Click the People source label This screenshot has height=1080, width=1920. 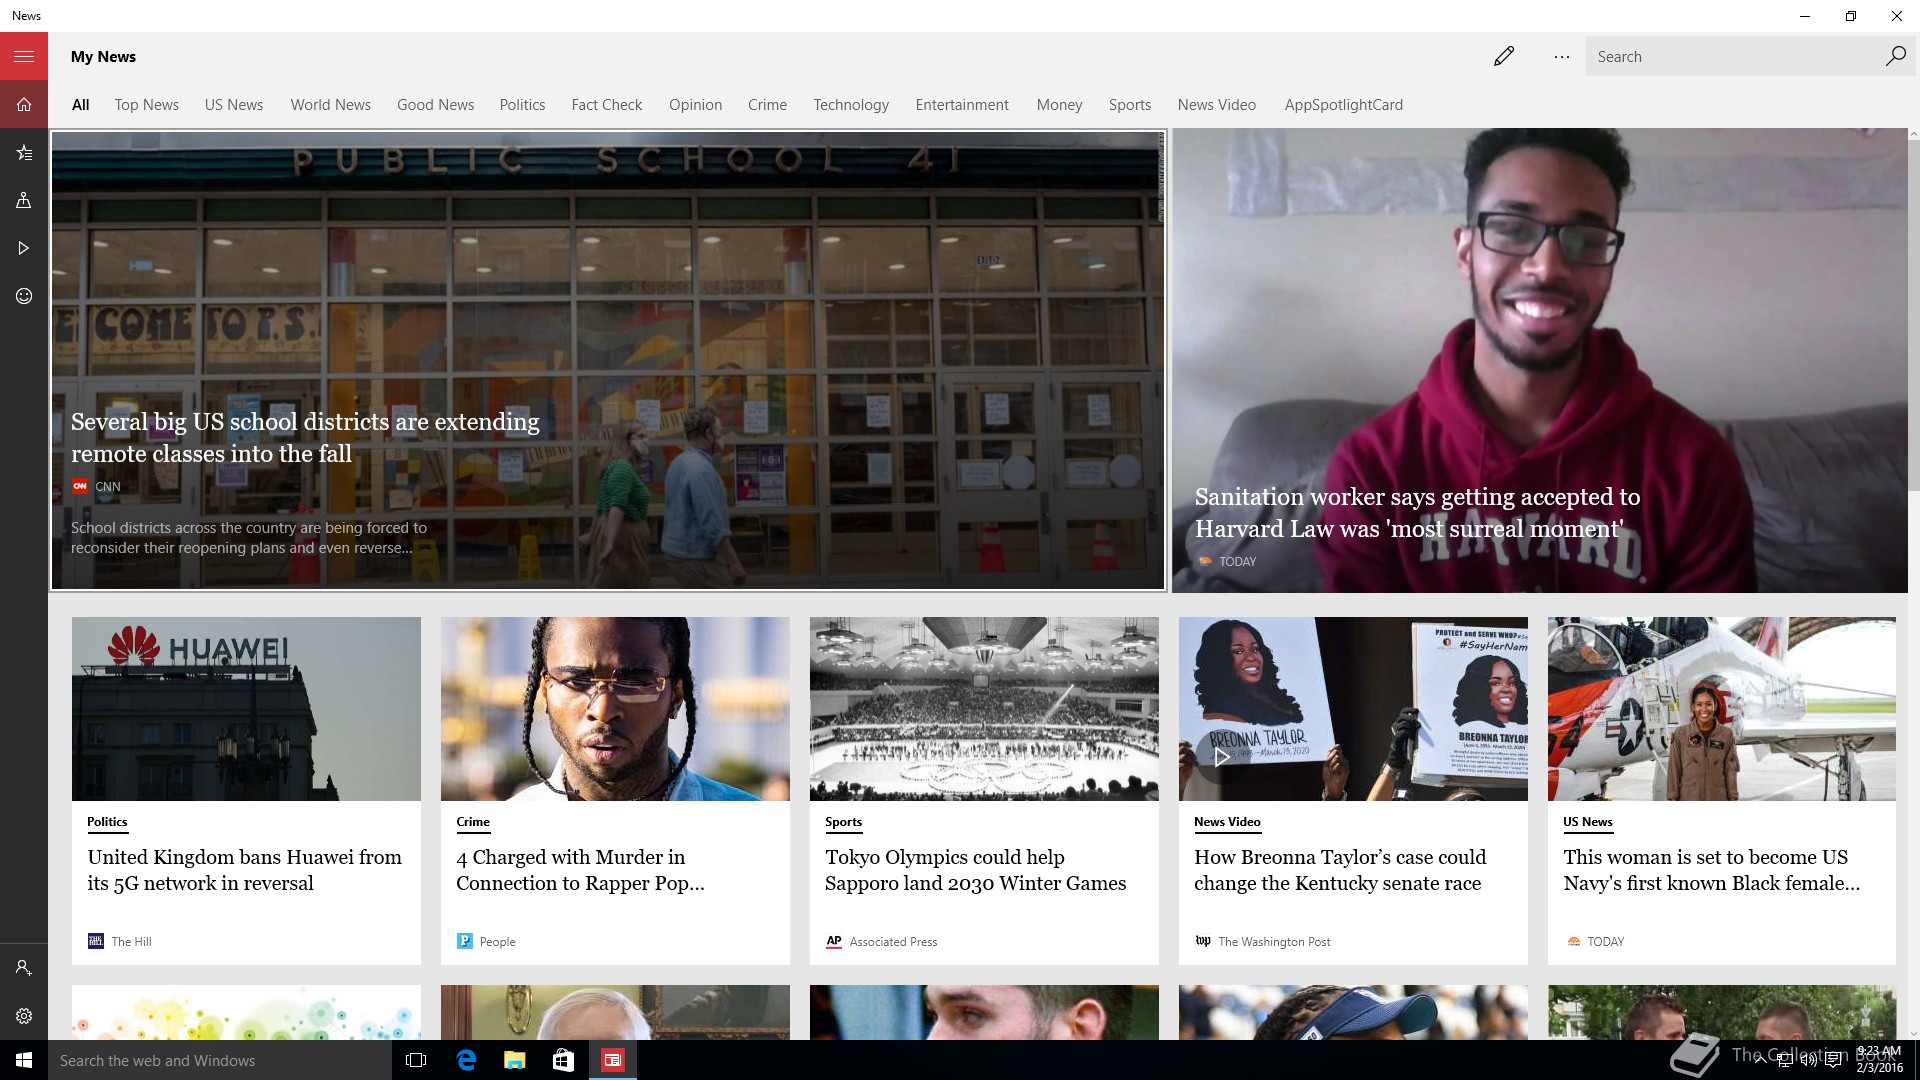[497, 942]
